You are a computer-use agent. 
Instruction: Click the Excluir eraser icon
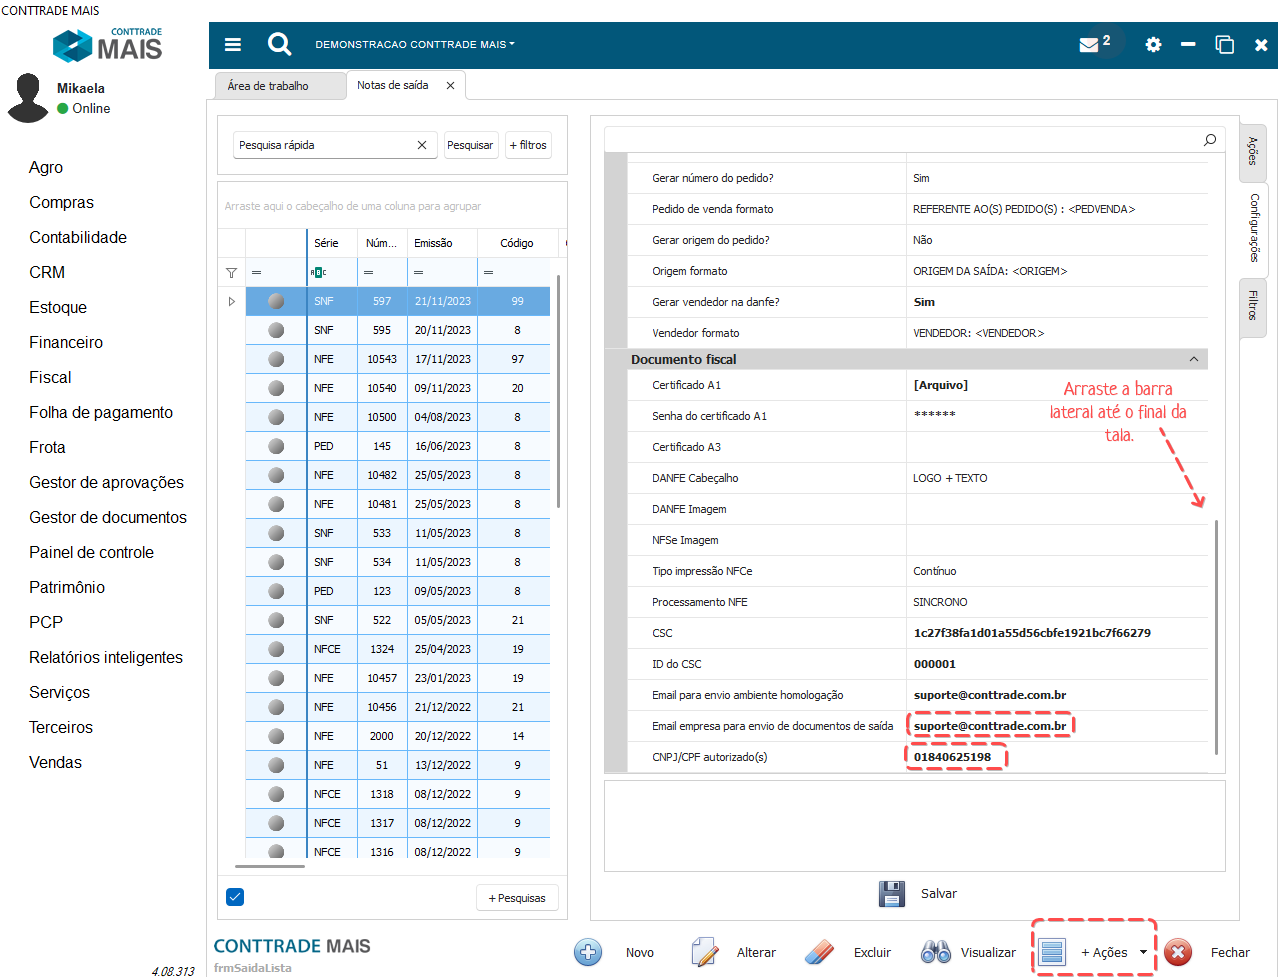(x=819, y=952)
